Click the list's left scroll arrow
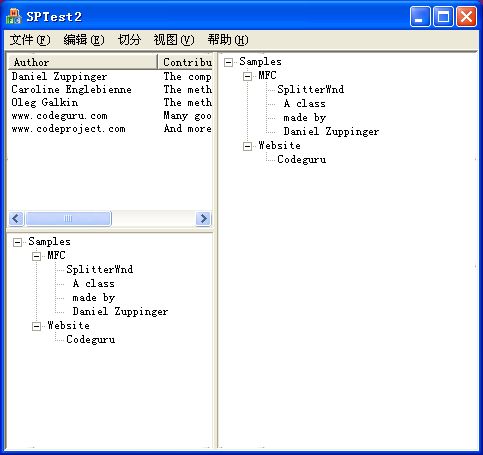Viewport: 483px width, 455px height. (16, 219)
